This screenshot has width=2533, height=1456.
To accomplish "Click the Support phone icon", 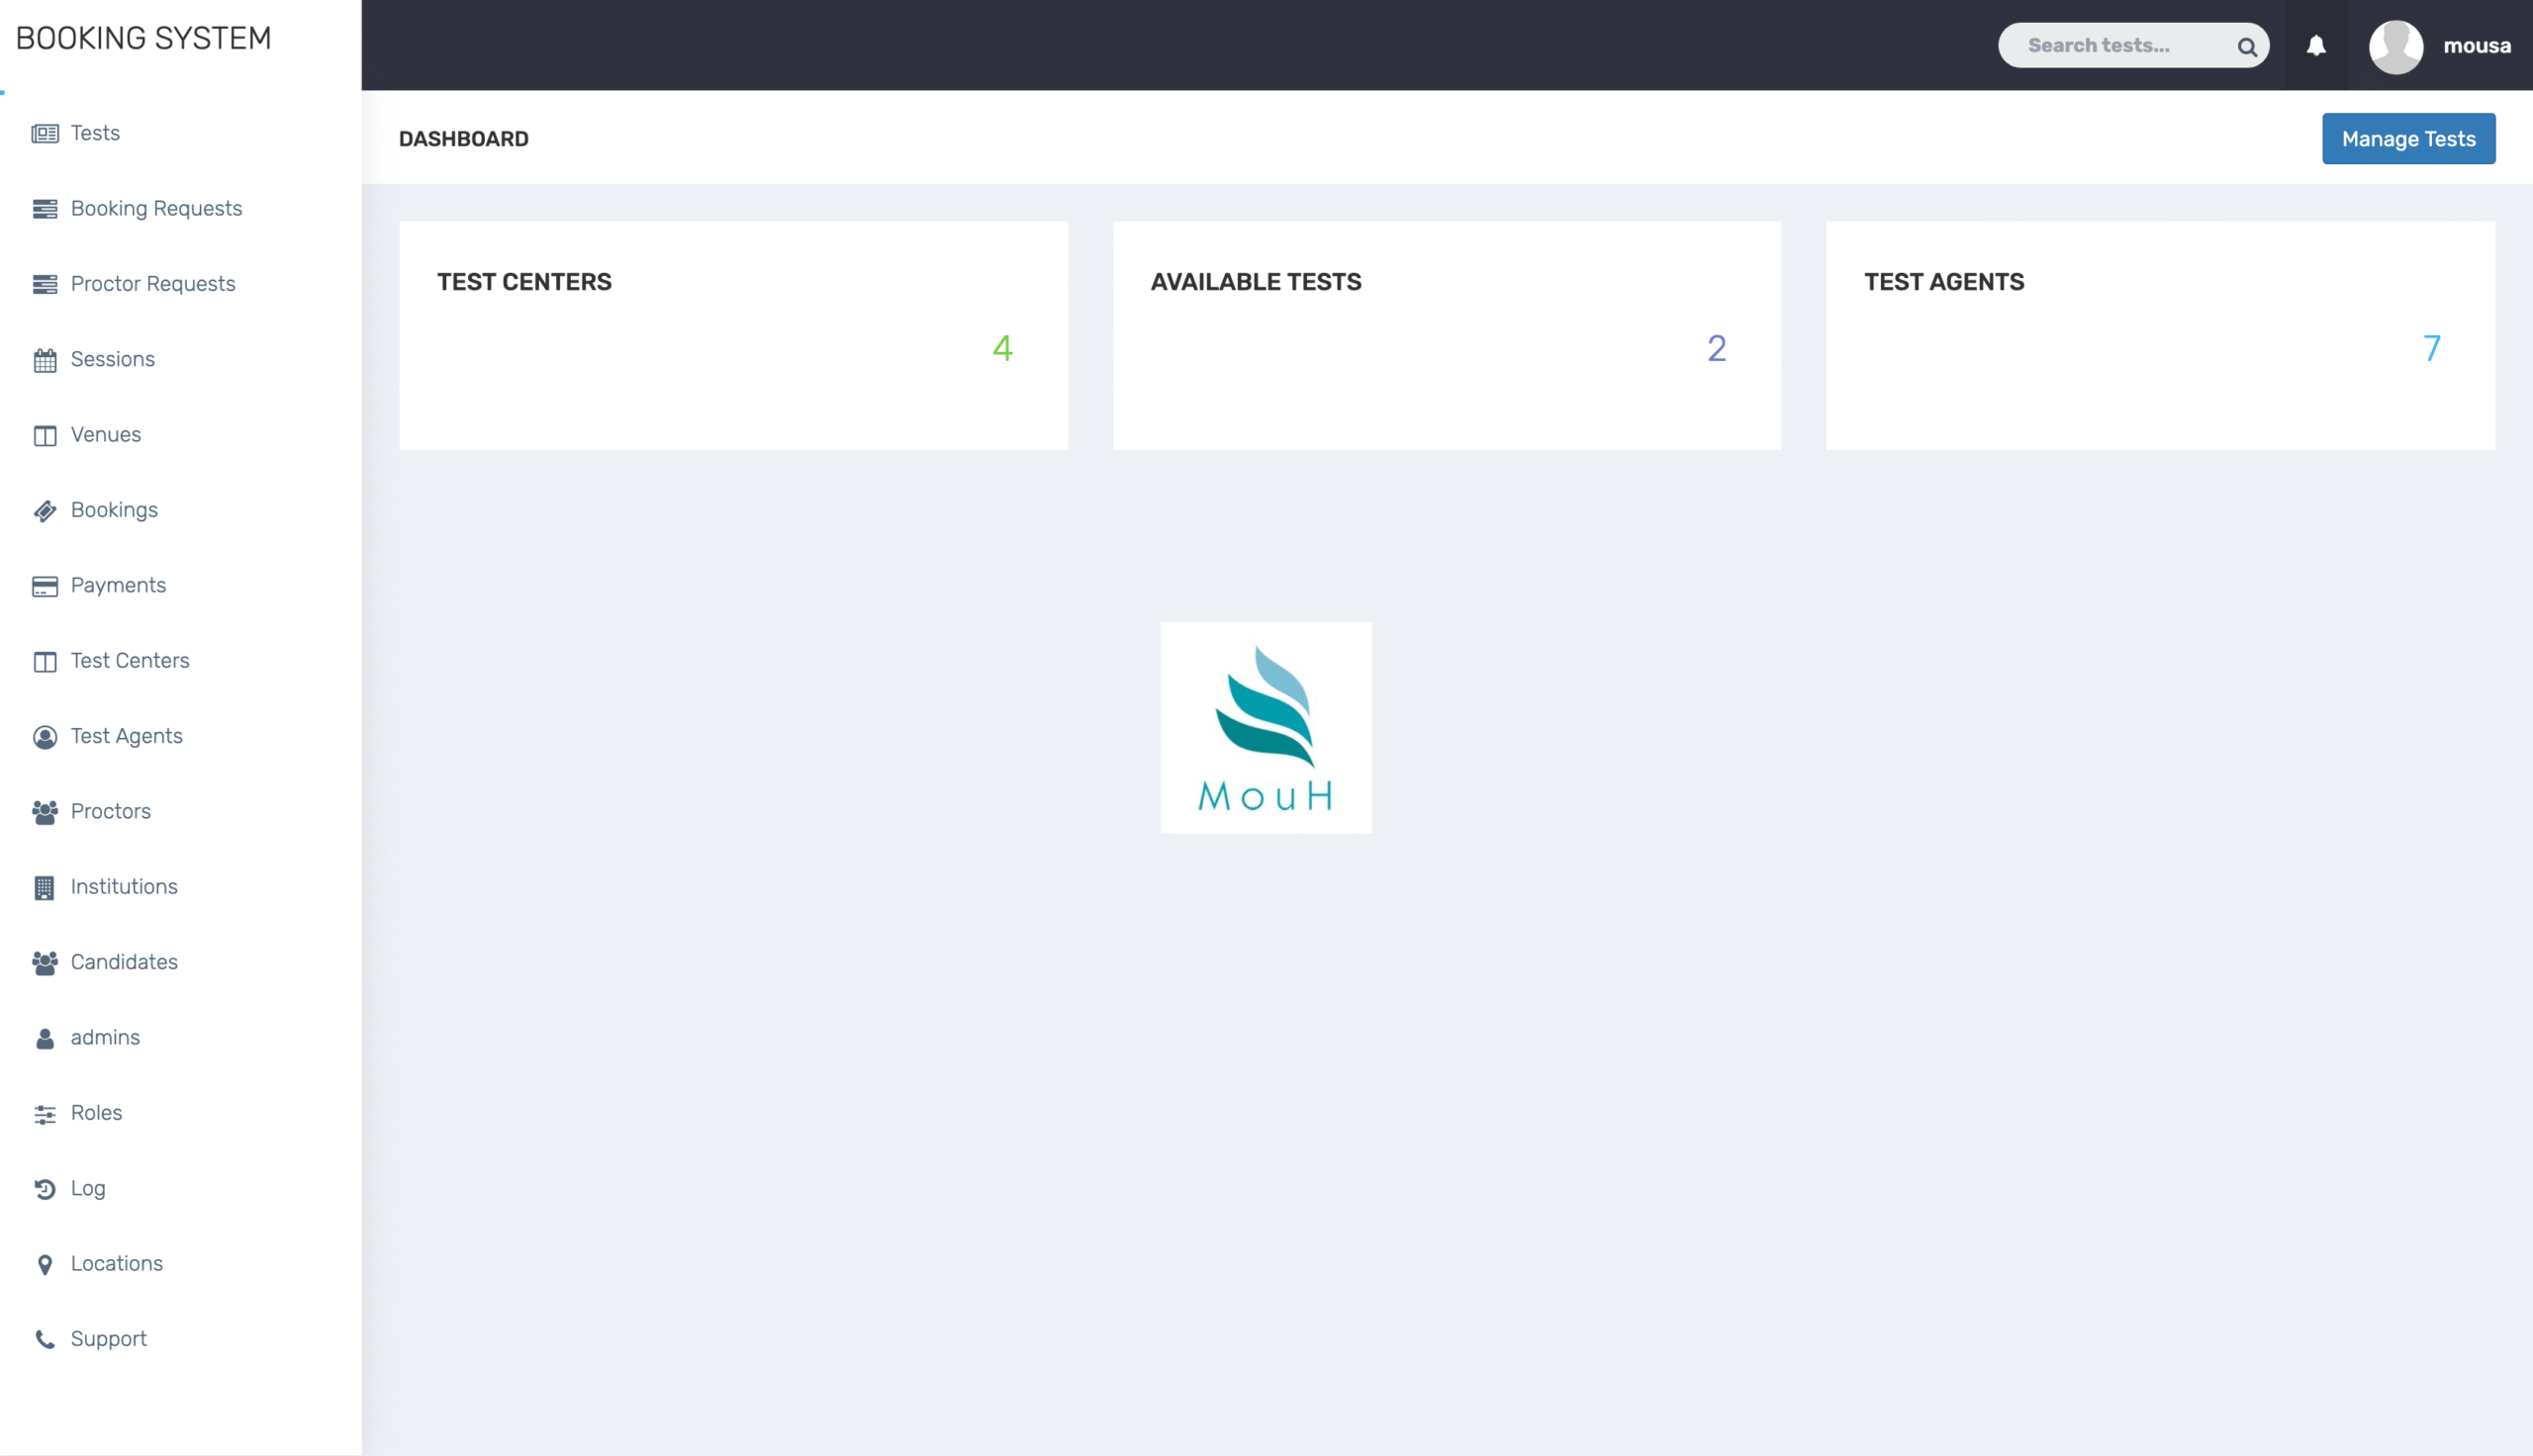I will coord(45,1340).
